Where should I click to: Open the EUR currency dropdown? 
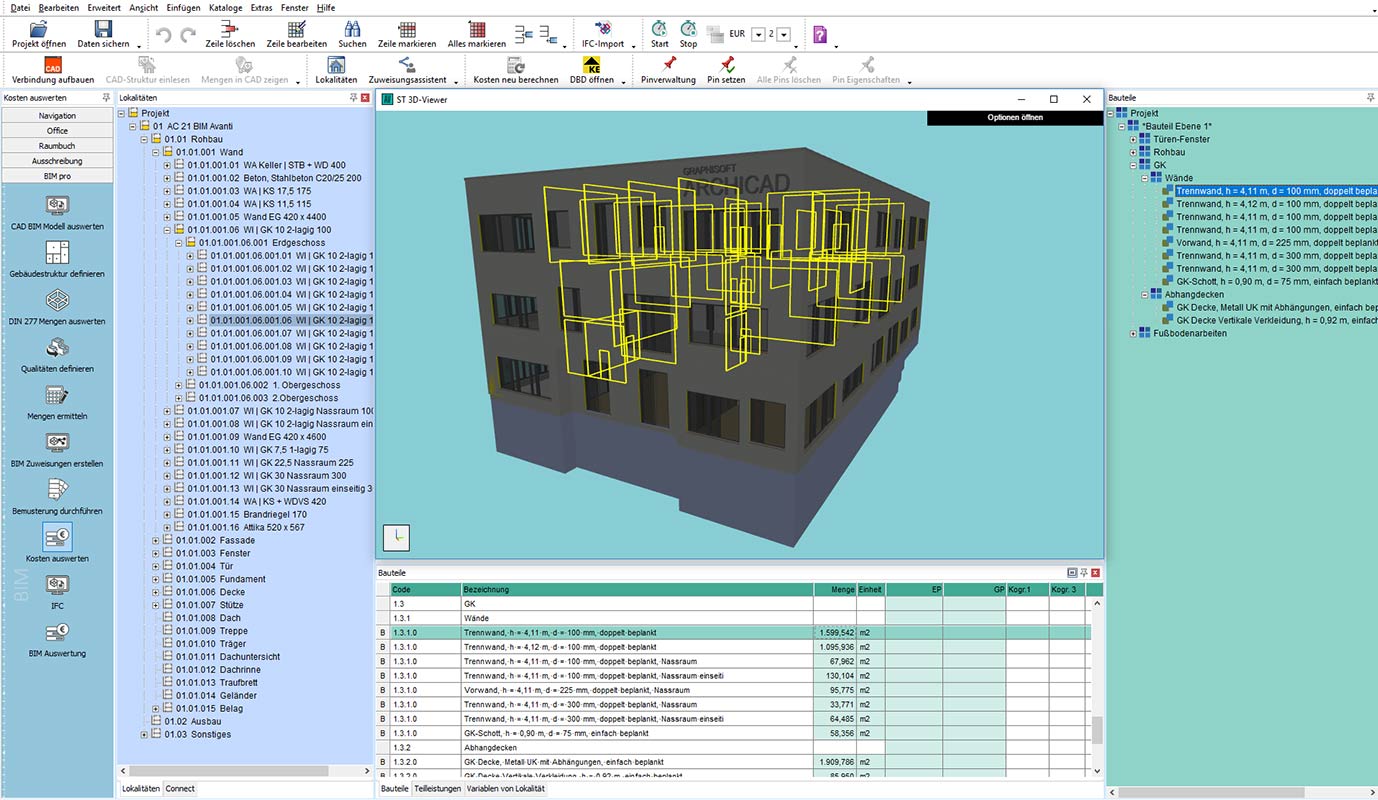[x=758, y=34]
